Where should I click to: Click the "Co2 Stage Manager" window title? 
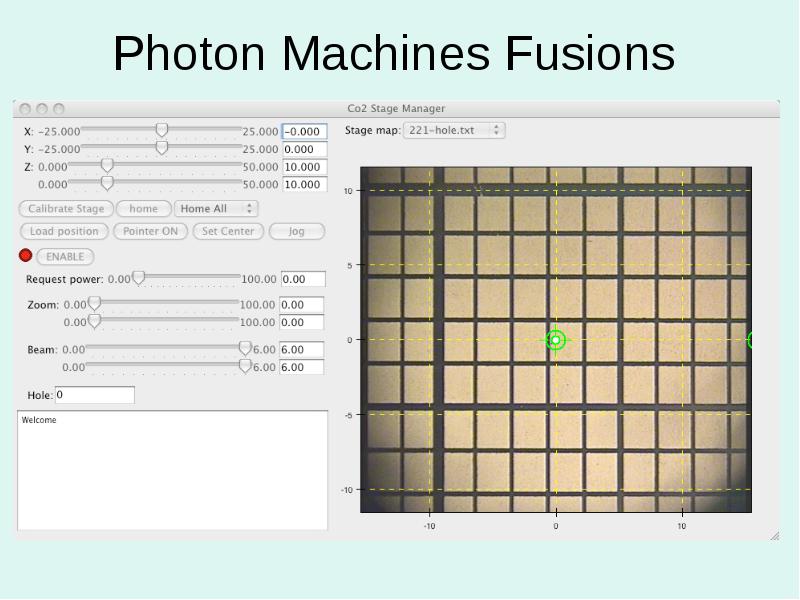click(396, 108)
